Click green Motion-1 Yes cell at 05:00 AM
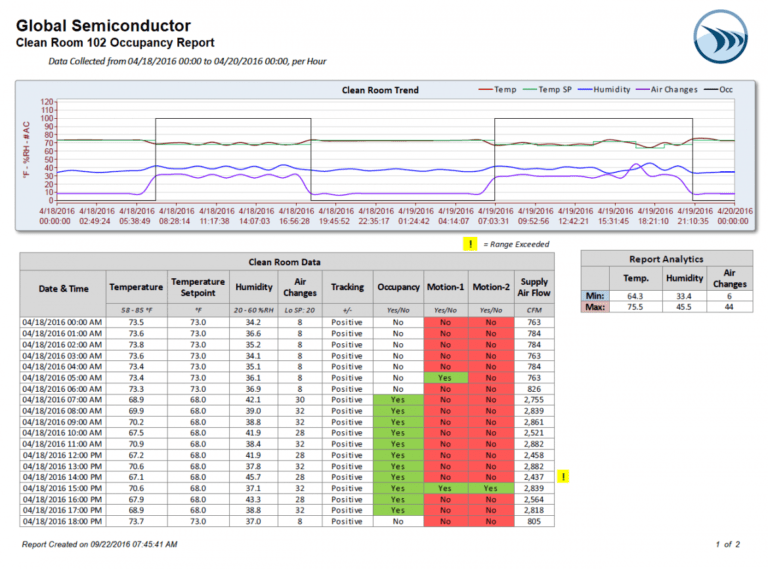Viewport: 768px width, 569px height. coord(444,379)
